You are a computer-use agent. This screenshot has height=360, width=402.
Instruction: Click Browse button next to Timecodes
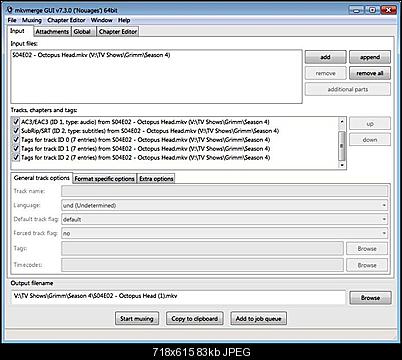coord(367,265)
